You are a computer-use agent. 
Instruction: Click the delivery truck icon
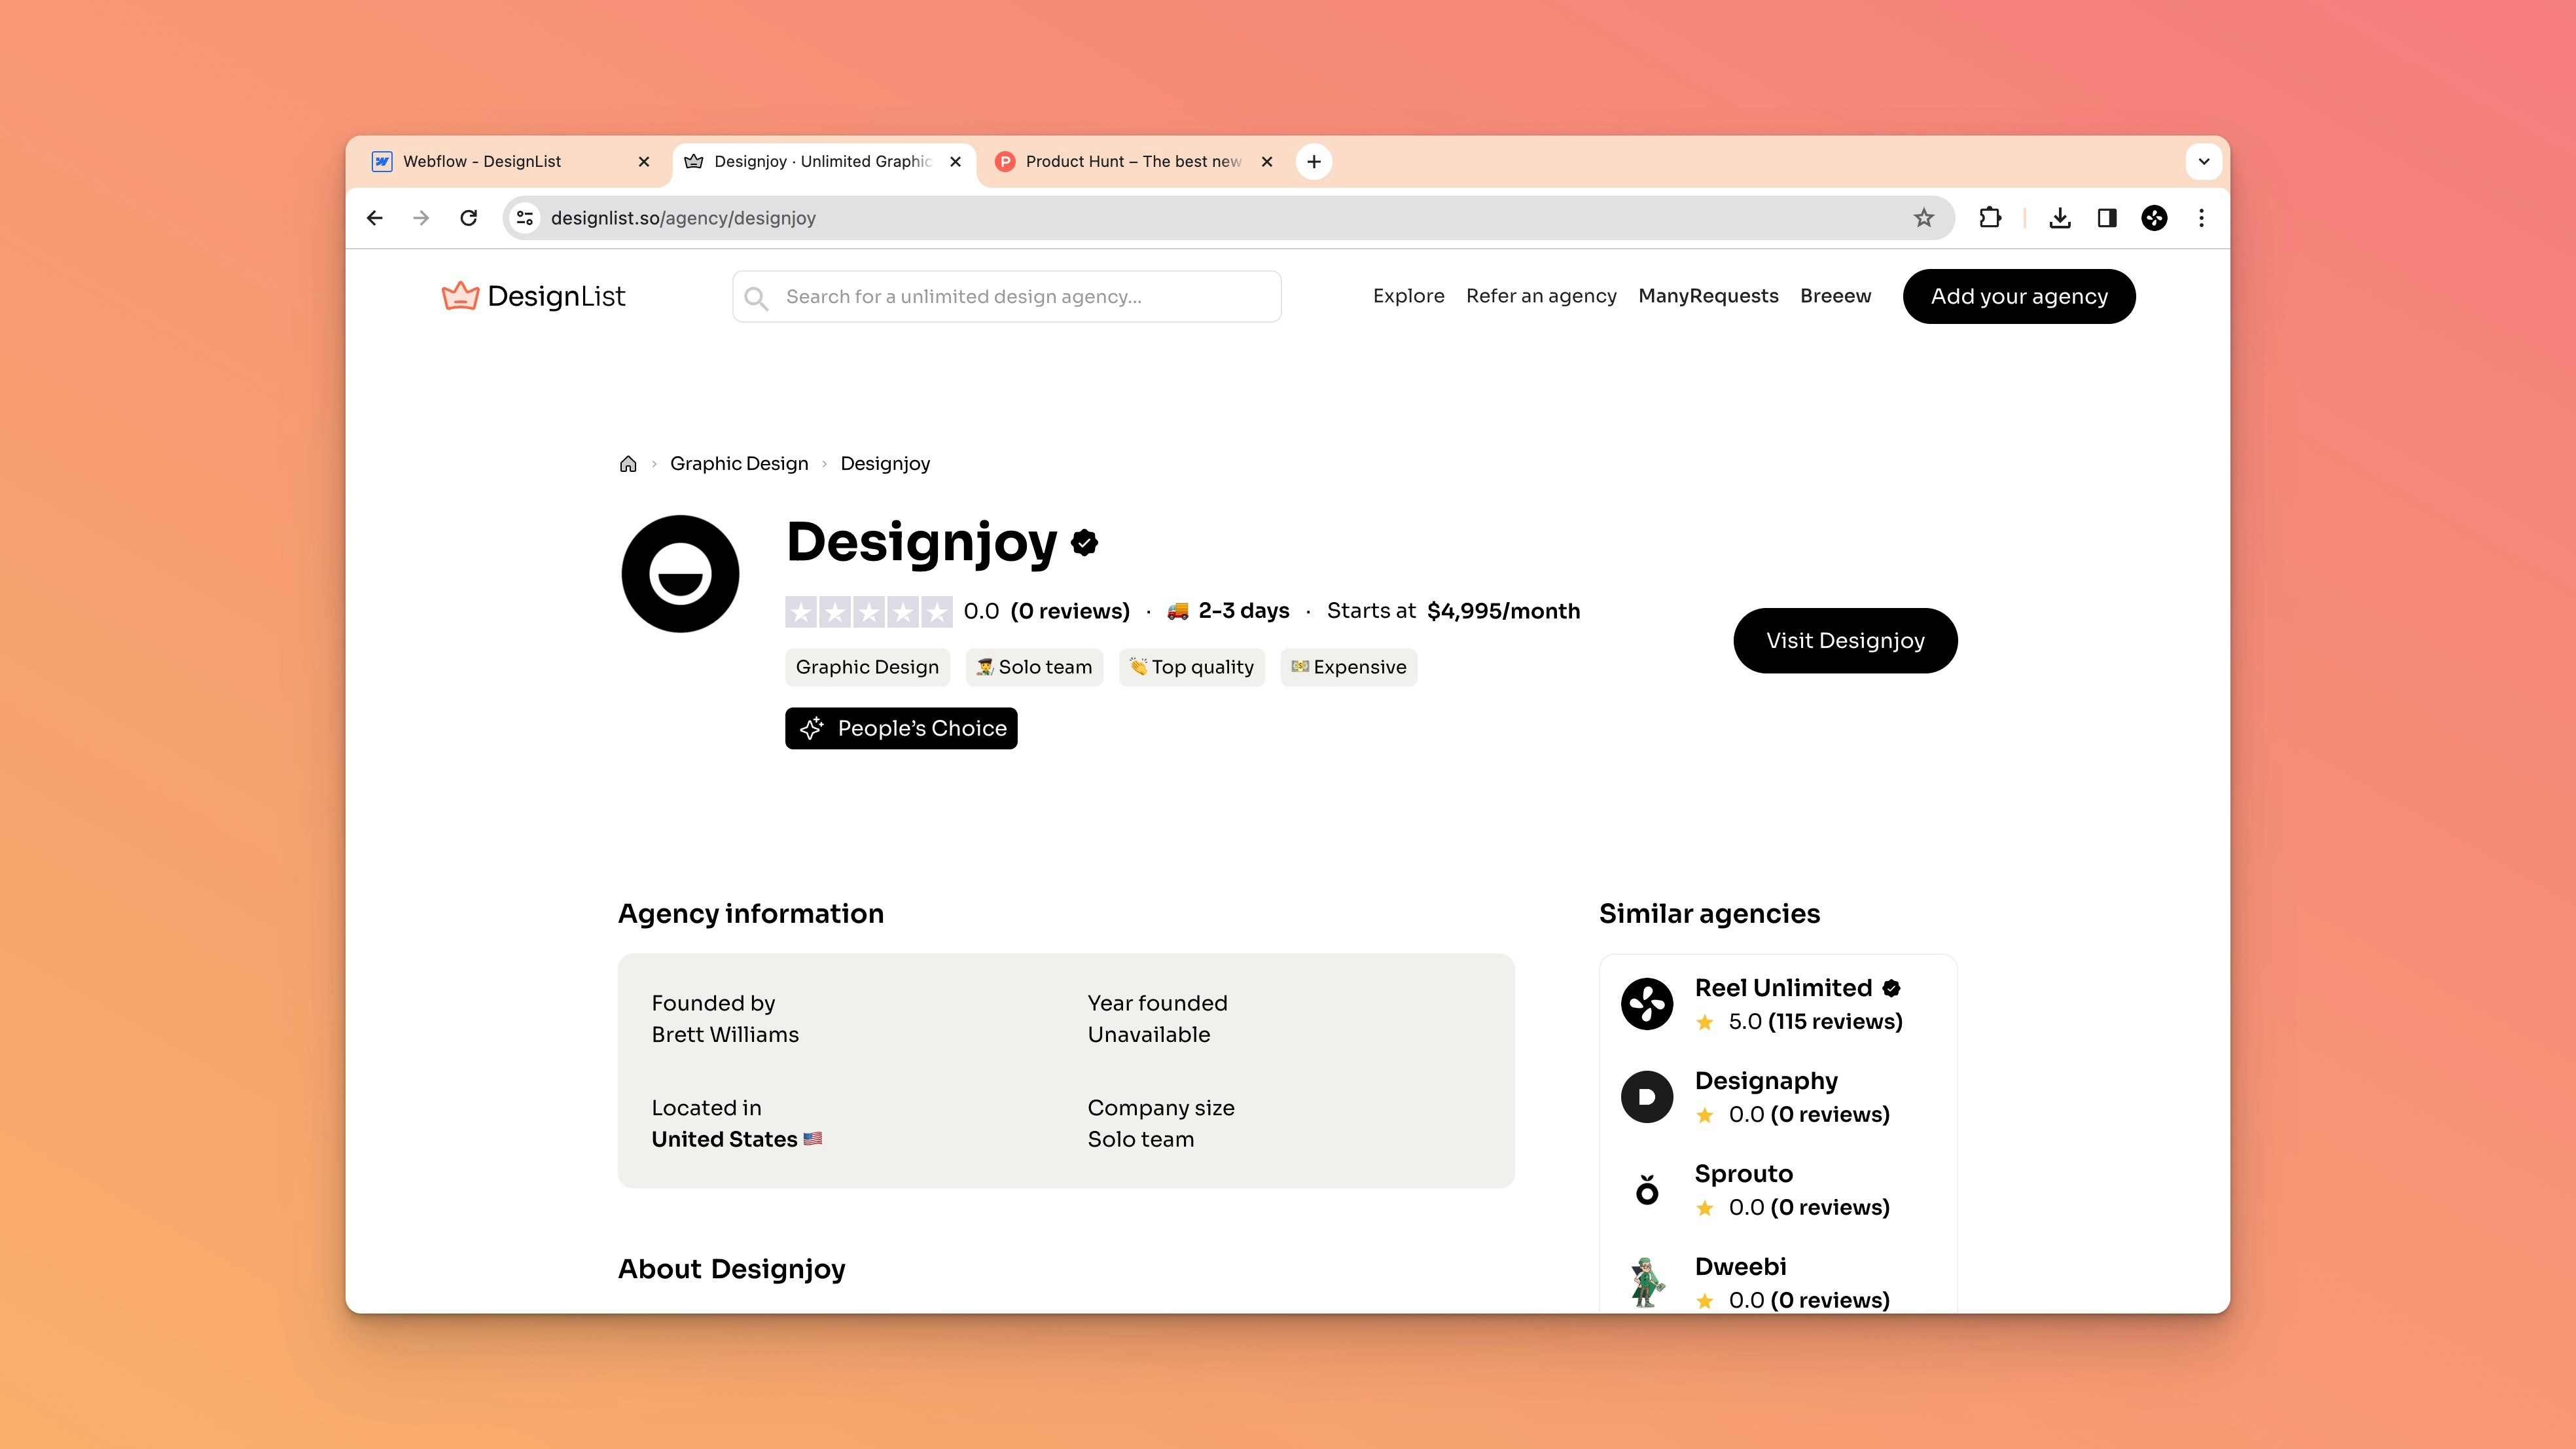tap(1178, 611)
